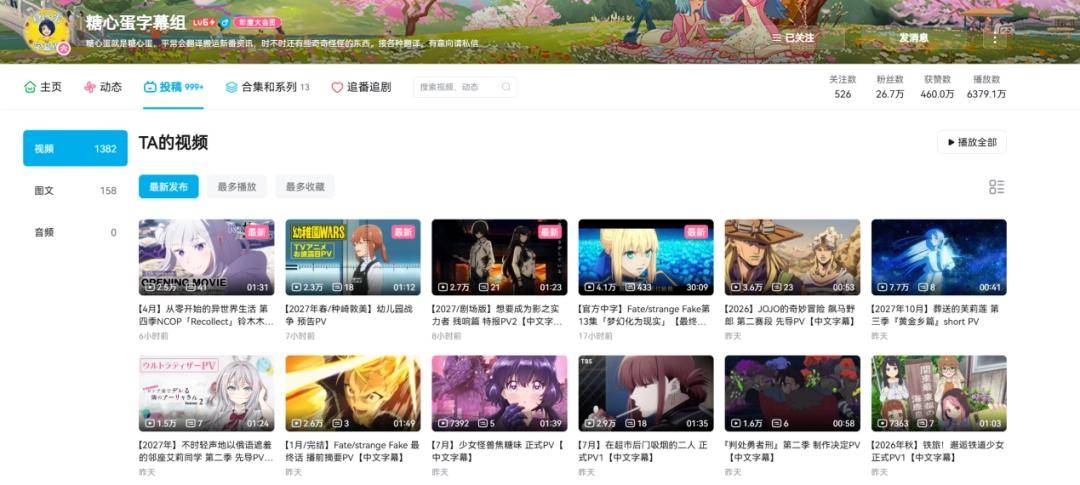Screen dimensions: 1080x485
Task: Click the 已关注 follow status button
Action: (793, 38)
